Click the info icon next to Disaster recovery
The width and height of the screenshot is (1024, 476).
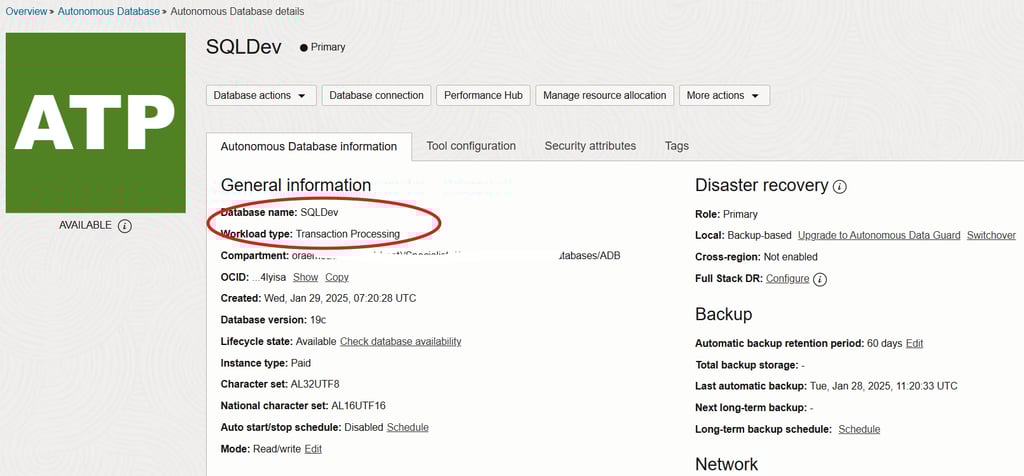[840, 187]
